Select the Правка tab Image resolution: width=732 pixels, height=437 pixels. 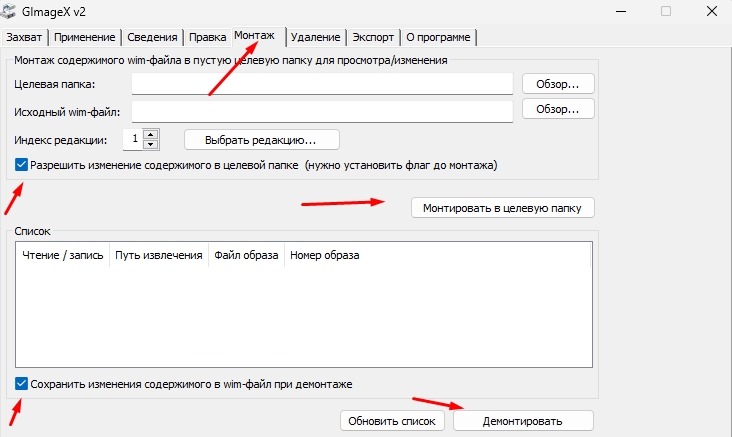pos(207,37)
